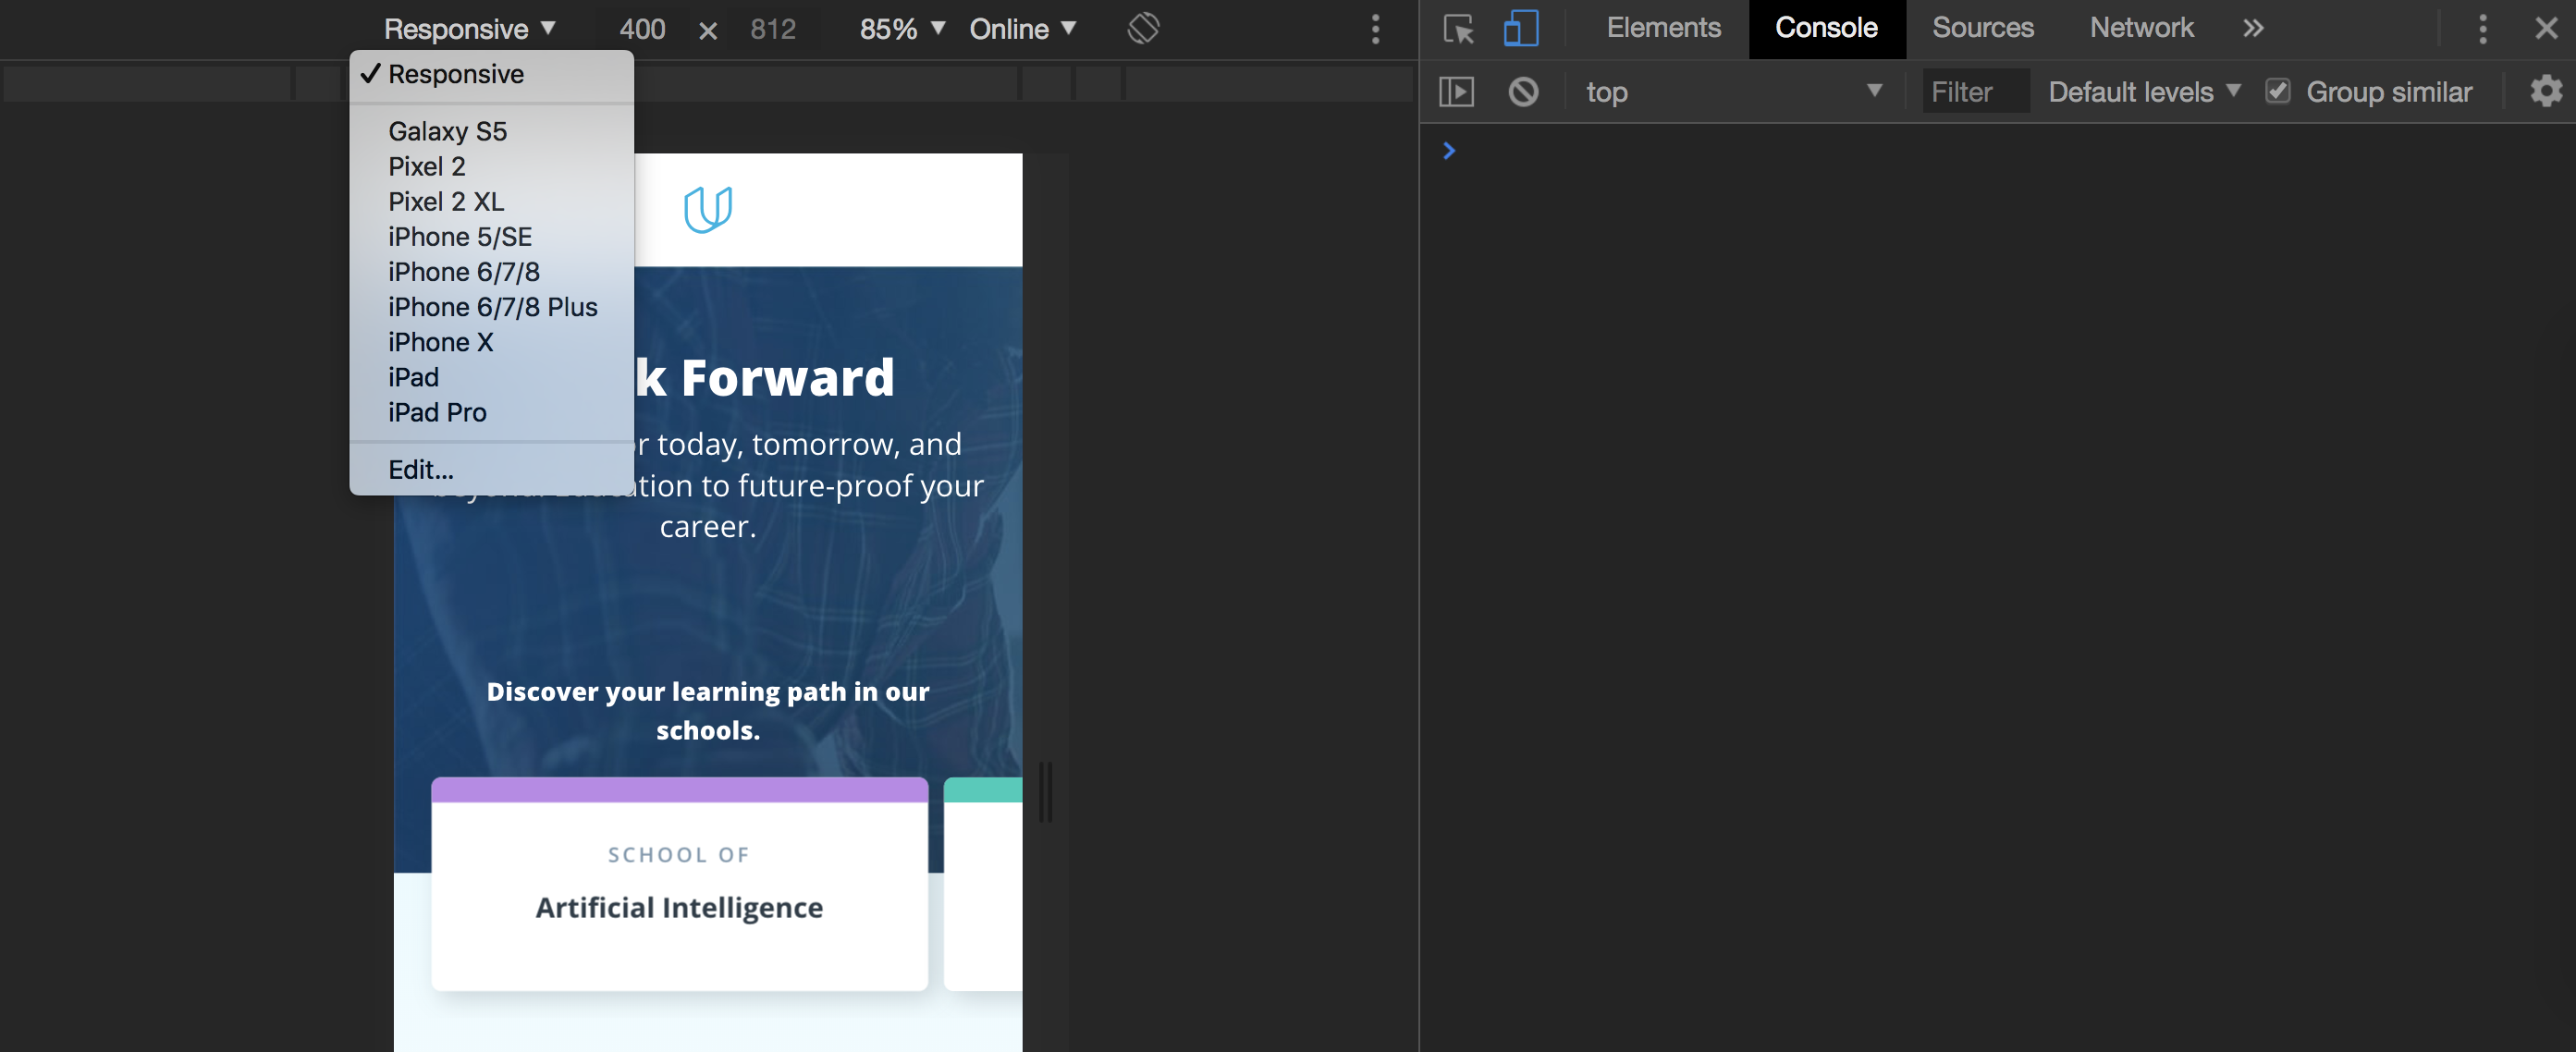Viewport: 2576px width, 1052px height.
Task: Select Galaxy S5 in the device menu
Action: tap(447, 131)
